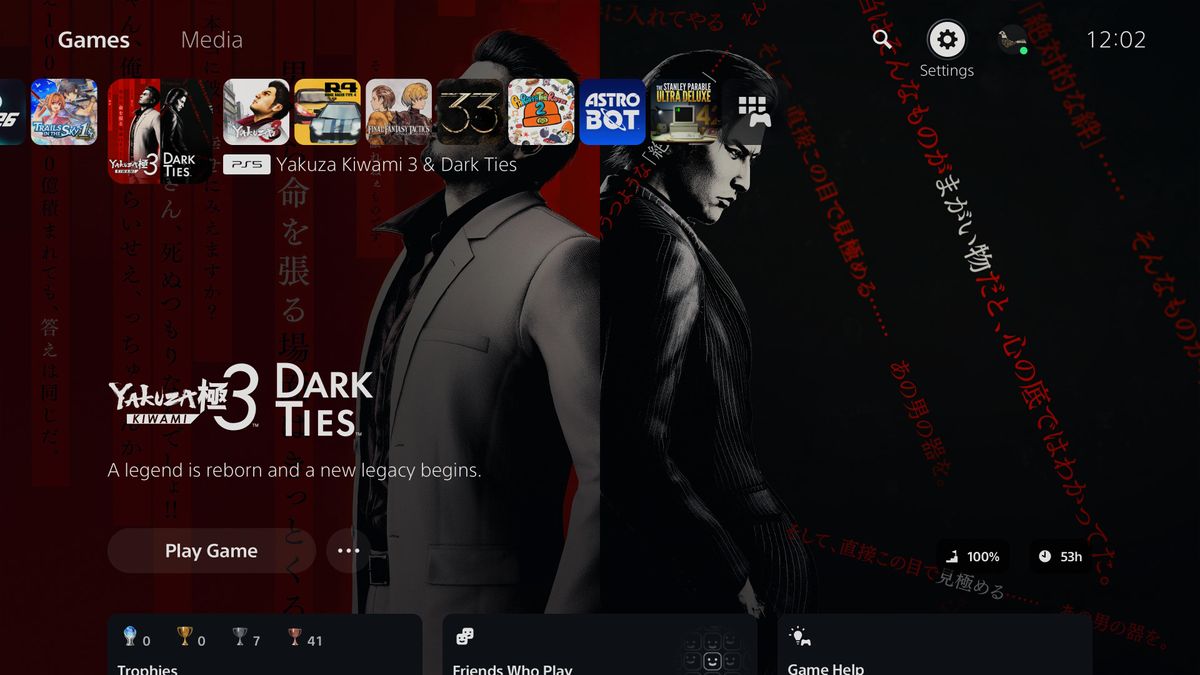This screenshot has width=1200, height=675.
Task: Click the large Yakuza Kiwami 3 Dark Ties logo
Action: 240,400
